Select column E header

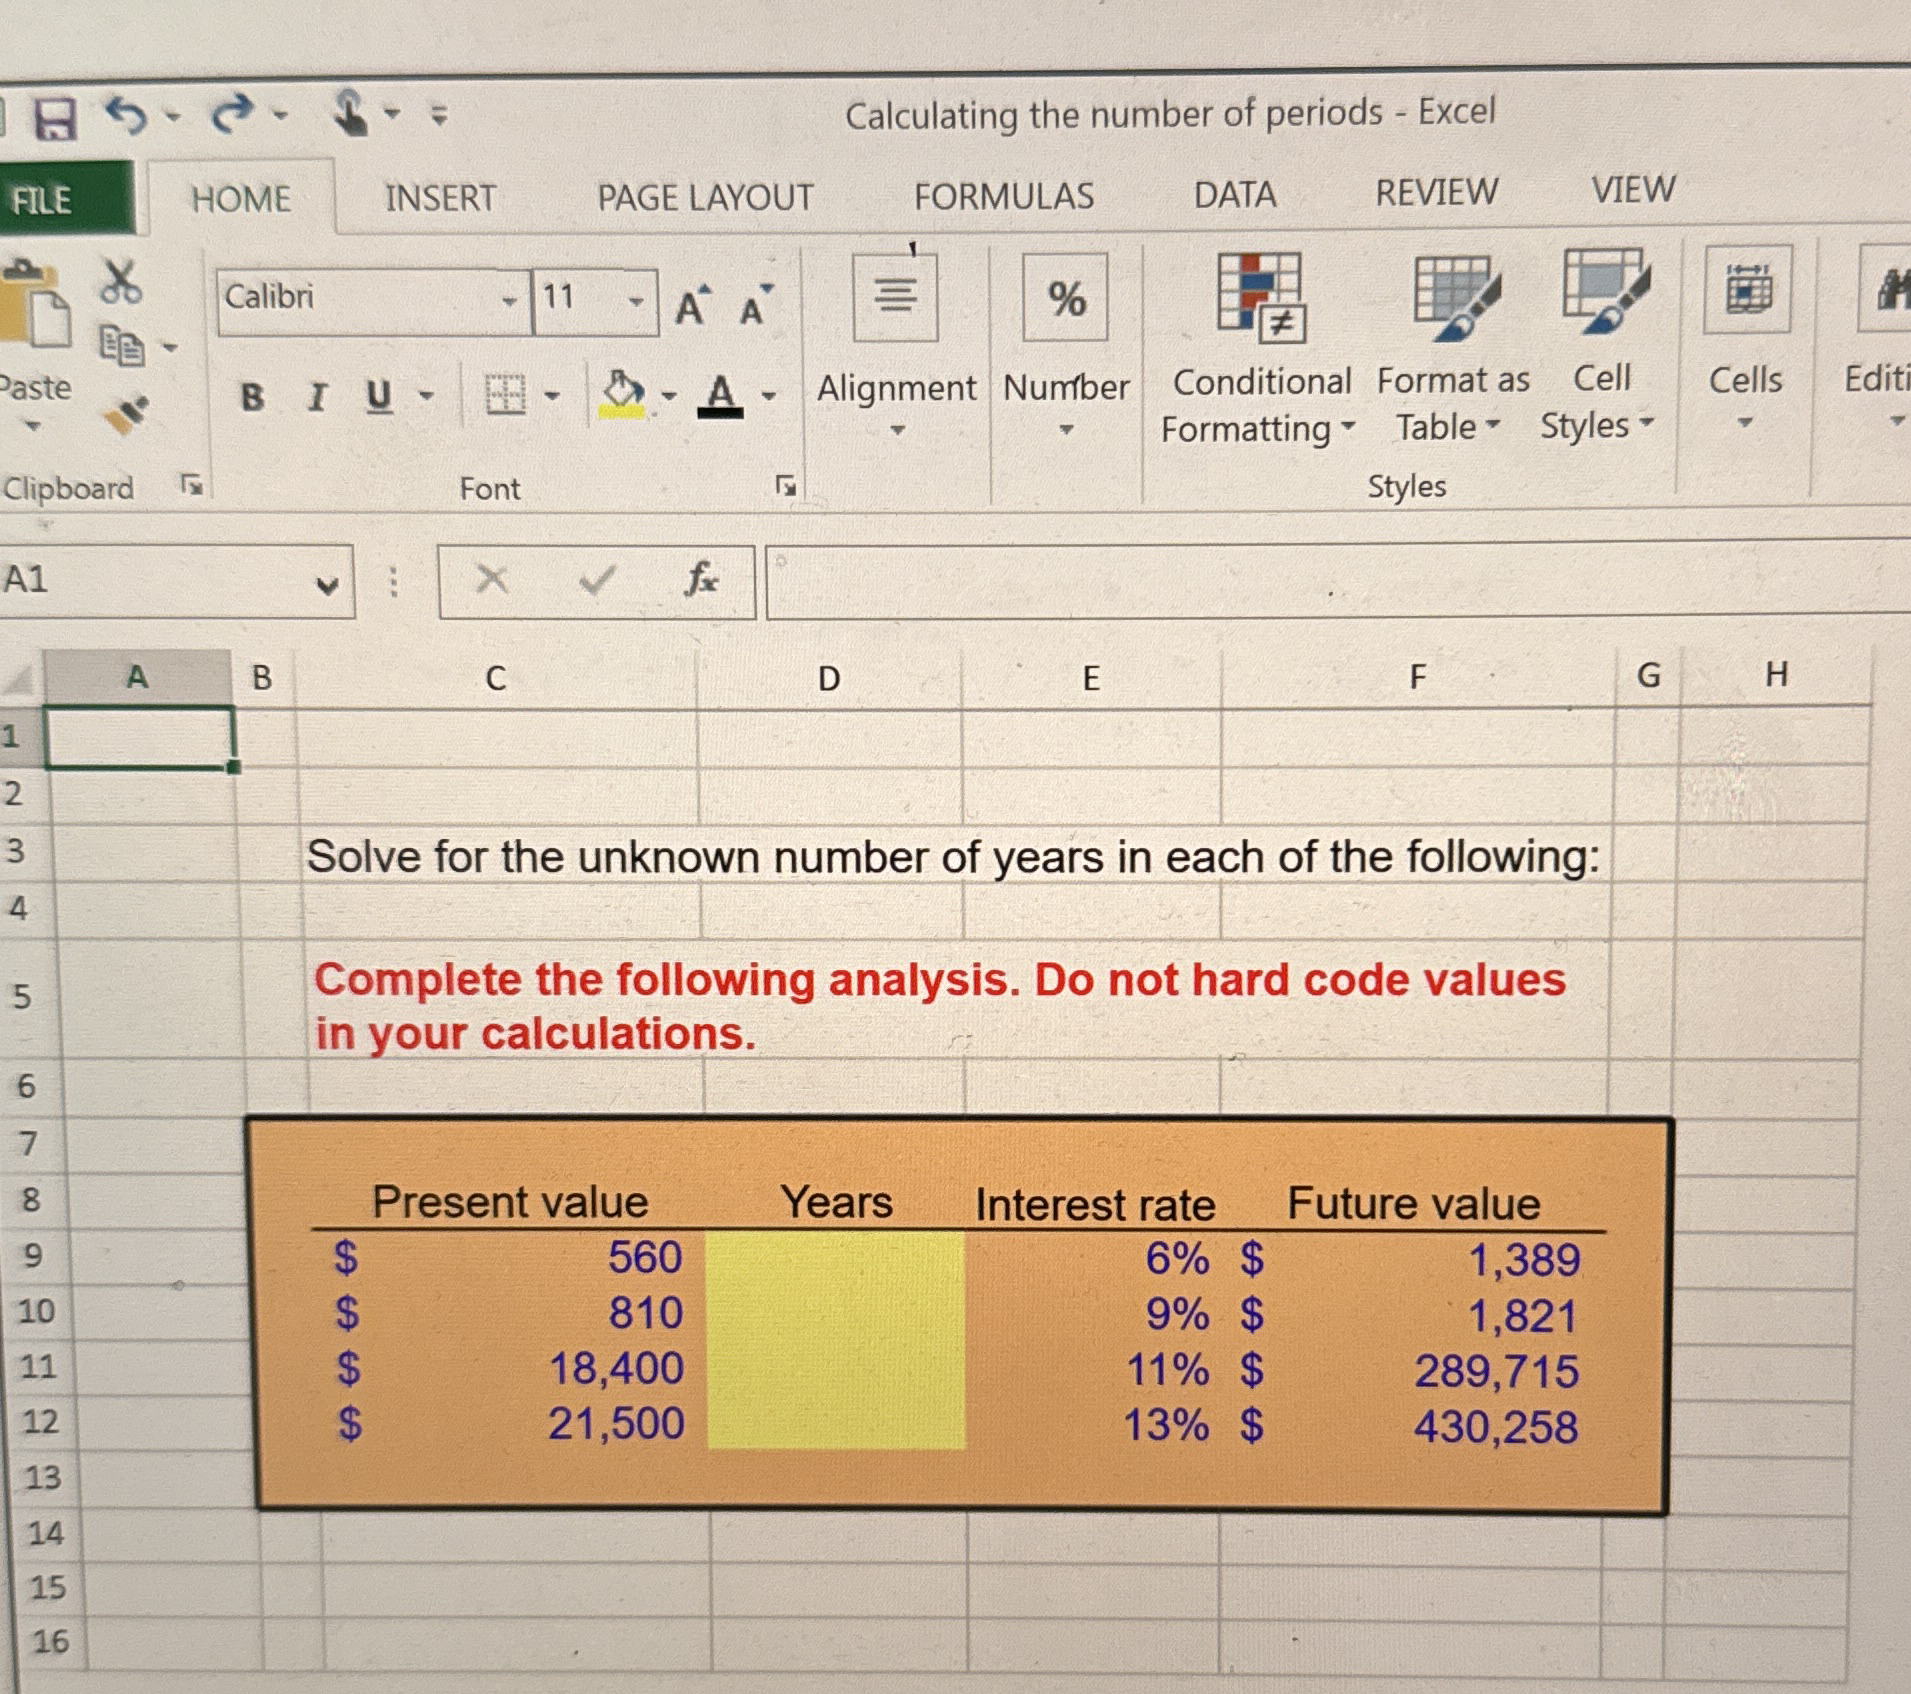point(1090,678)
